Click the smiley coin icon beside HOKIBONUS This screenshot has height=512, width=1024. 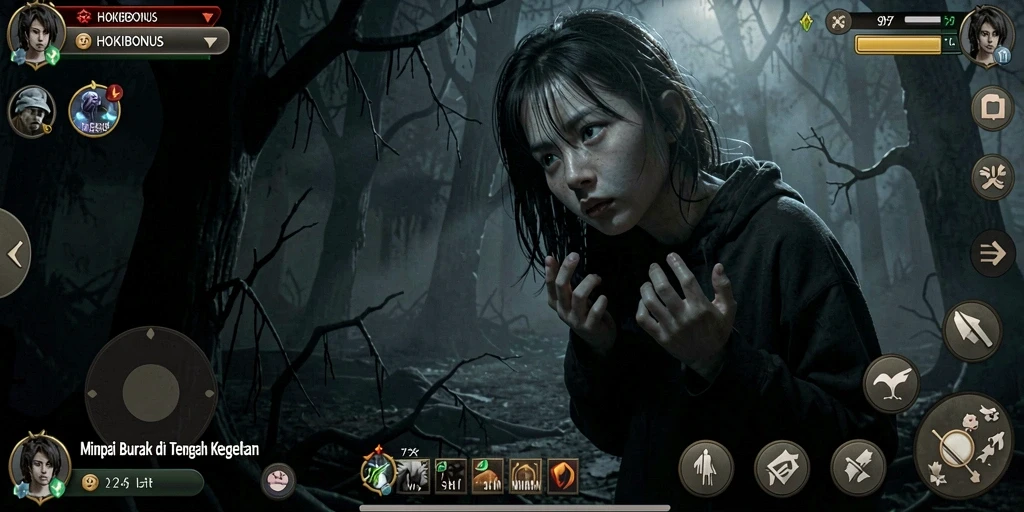tap(83, 41)
